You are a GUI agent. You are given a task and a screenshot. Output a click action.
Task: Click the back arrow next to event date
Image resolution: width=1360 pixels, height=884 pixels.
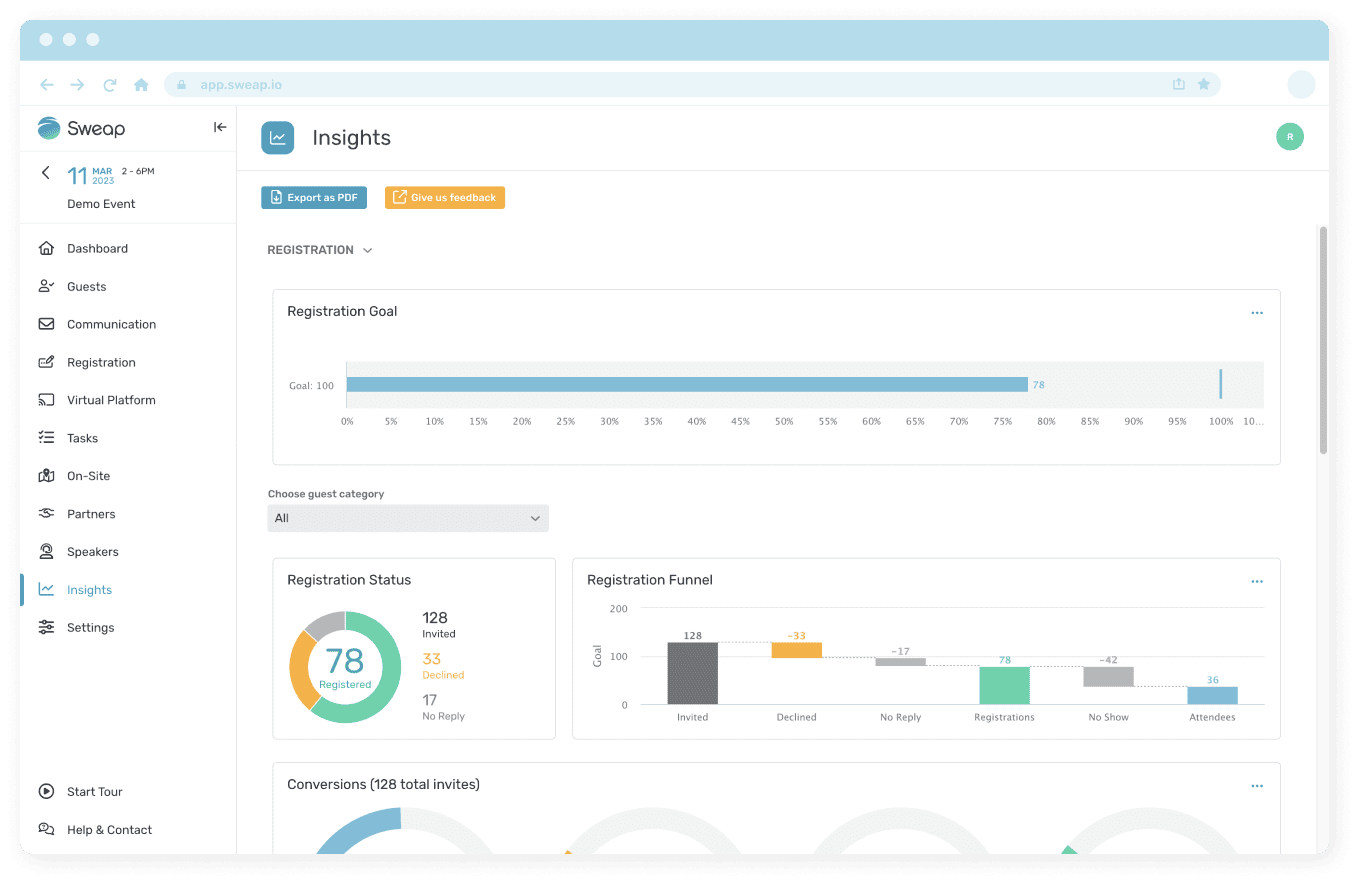[x=45, y=173]
